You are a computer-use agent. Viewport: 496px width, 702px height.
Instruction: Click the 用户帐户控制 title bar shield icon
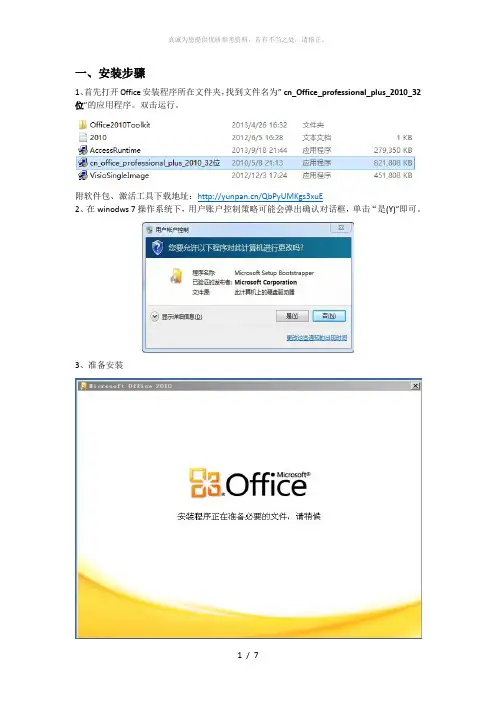click(150, 230)
